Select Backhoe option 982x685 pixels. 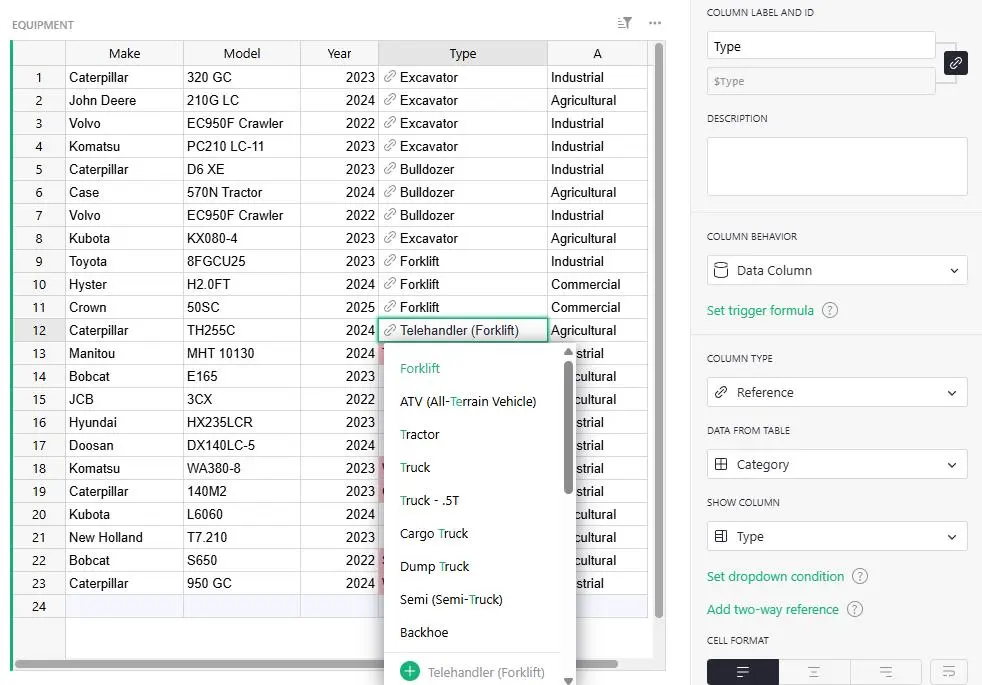[473, 632]
